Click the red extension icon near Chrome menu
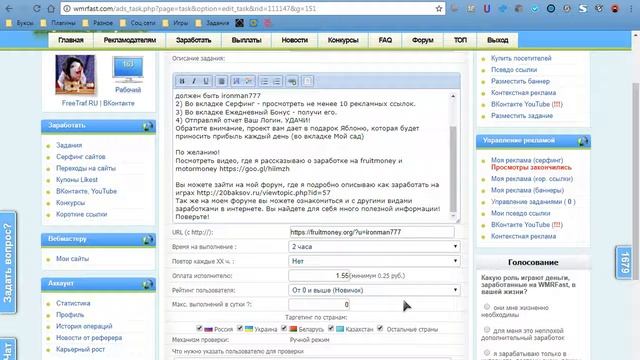The height and width of the screenshot is (360, 640). coord(615,9)
